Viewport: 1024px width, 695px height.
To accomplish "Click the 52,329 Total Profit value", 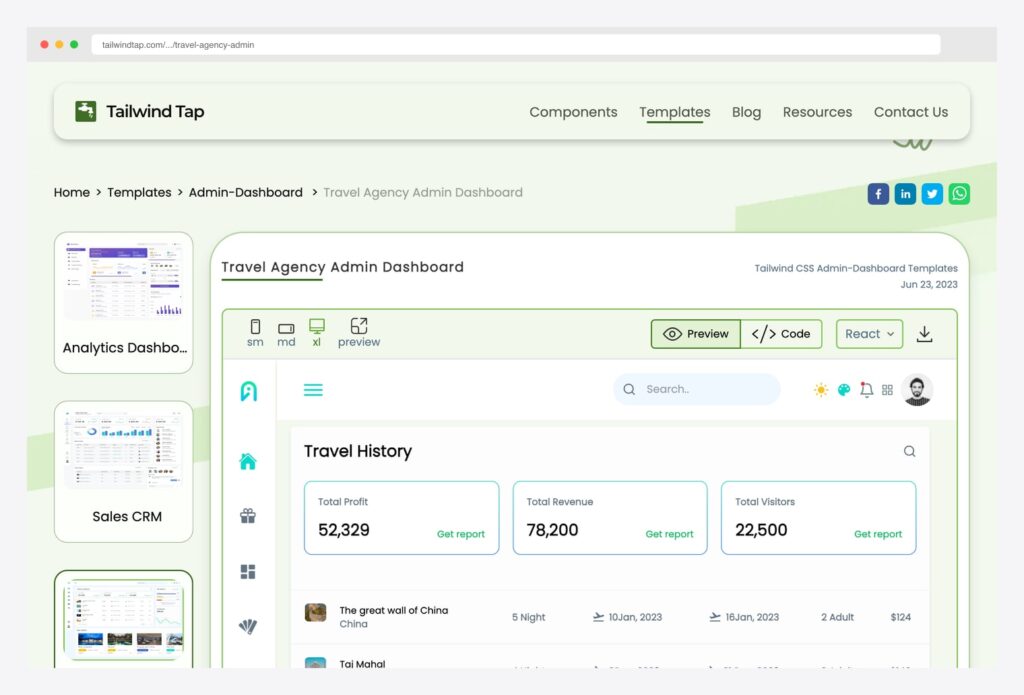I will click(344, 530).
